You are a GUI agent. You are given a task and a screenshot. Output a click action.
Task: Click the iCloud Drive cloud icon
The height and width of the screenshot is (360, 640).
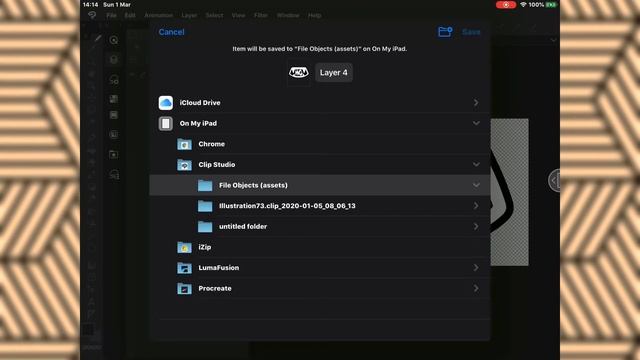[166, 103]
